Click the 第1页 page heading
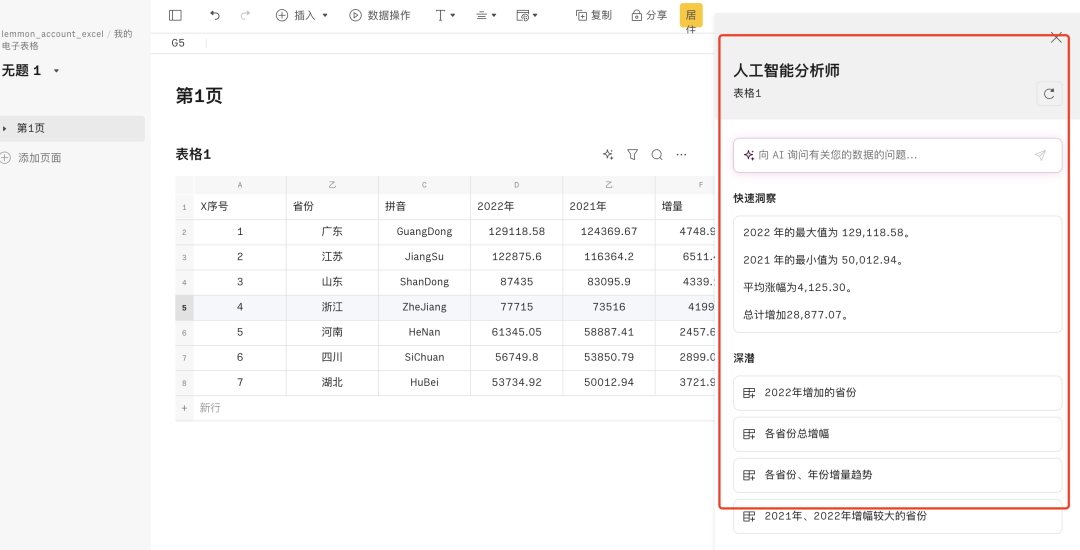Screen dimensions: 1080x550 pyautogui.click(x=199, y=96)
